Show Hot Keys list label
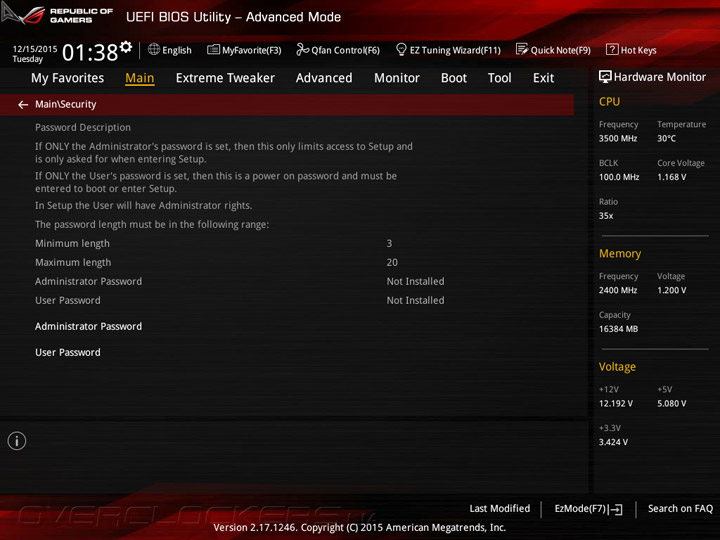This screenshot has height=540, width=720. (638, 50)
